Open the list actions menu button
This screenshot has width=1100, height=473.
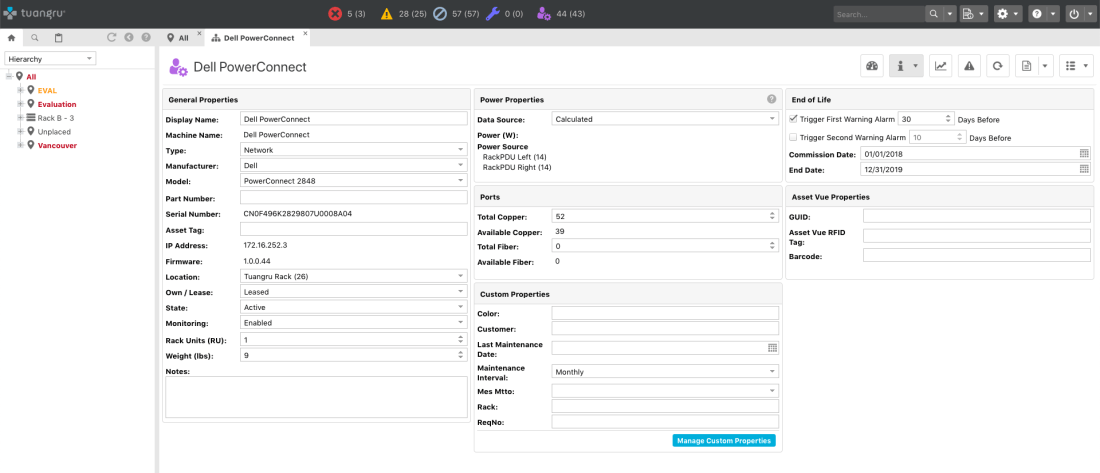click(x=1077, y=66)
